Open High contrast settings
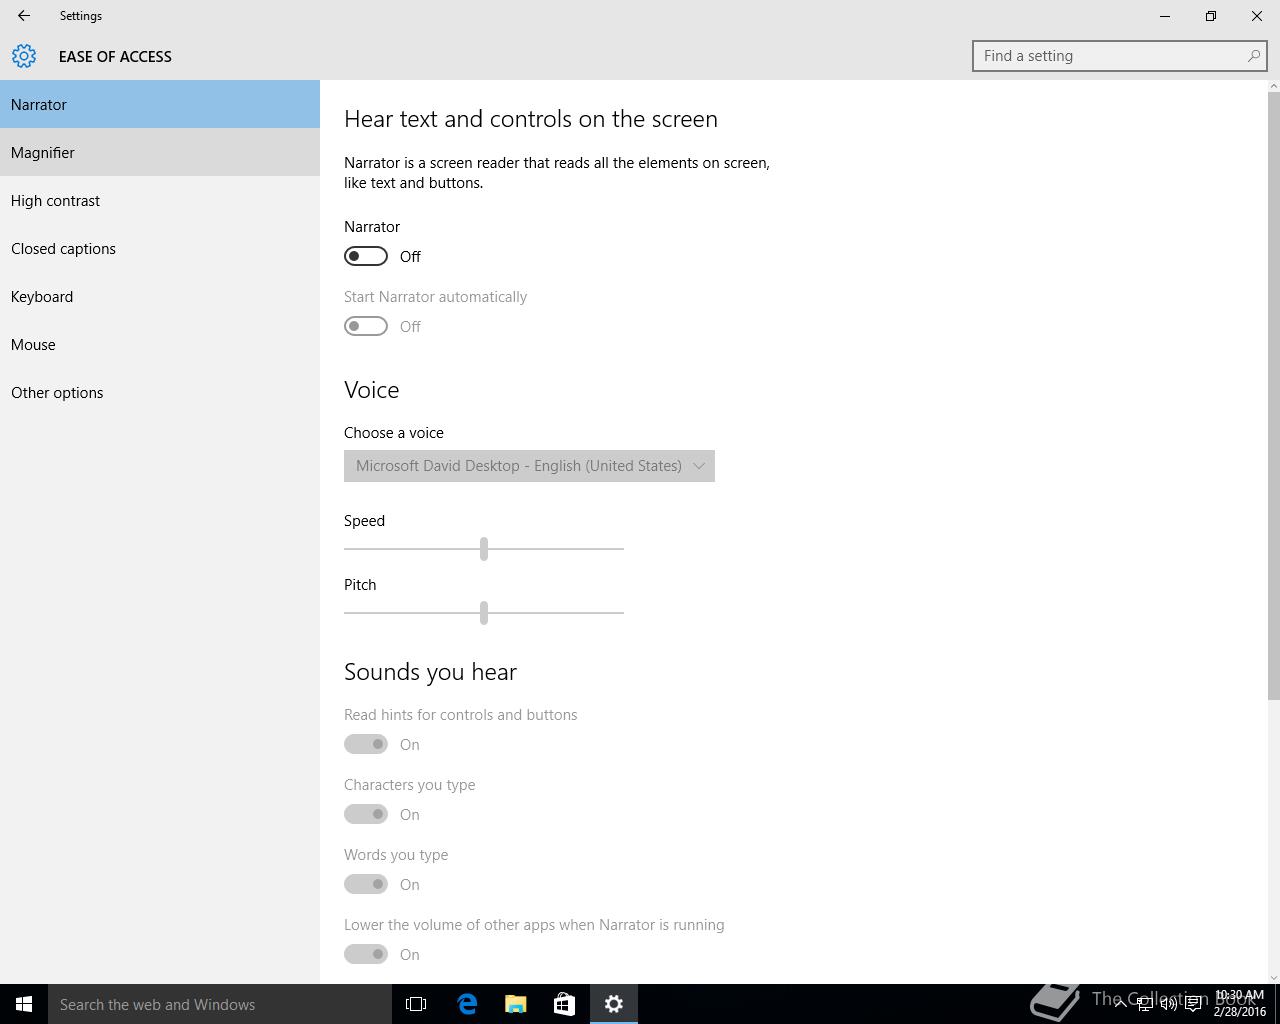This screenshot has height=1024, width=1280. (x=160, y=200)
